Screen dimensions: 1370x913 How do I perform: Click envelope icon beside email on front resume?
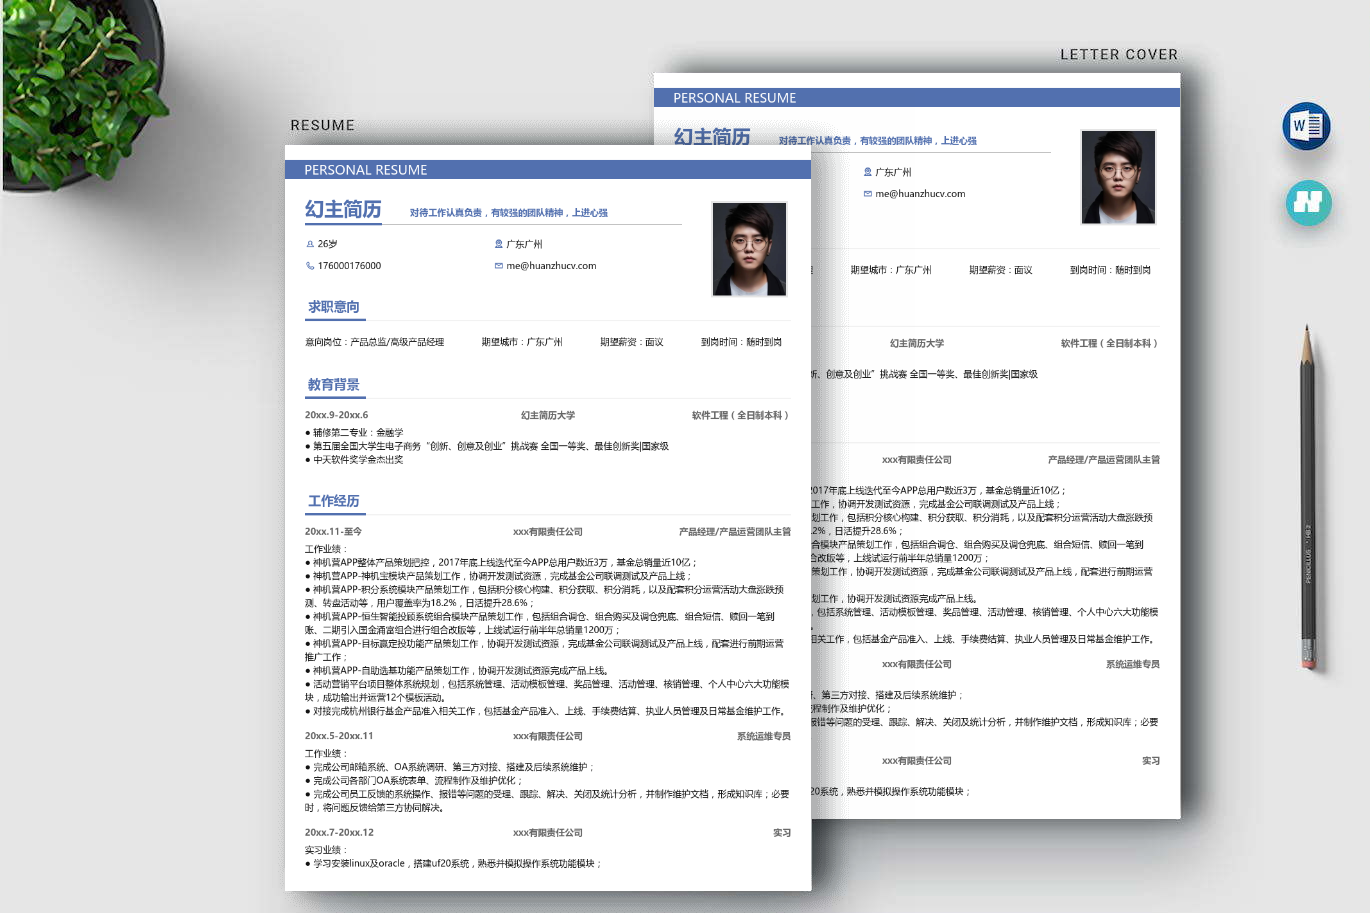498,266
